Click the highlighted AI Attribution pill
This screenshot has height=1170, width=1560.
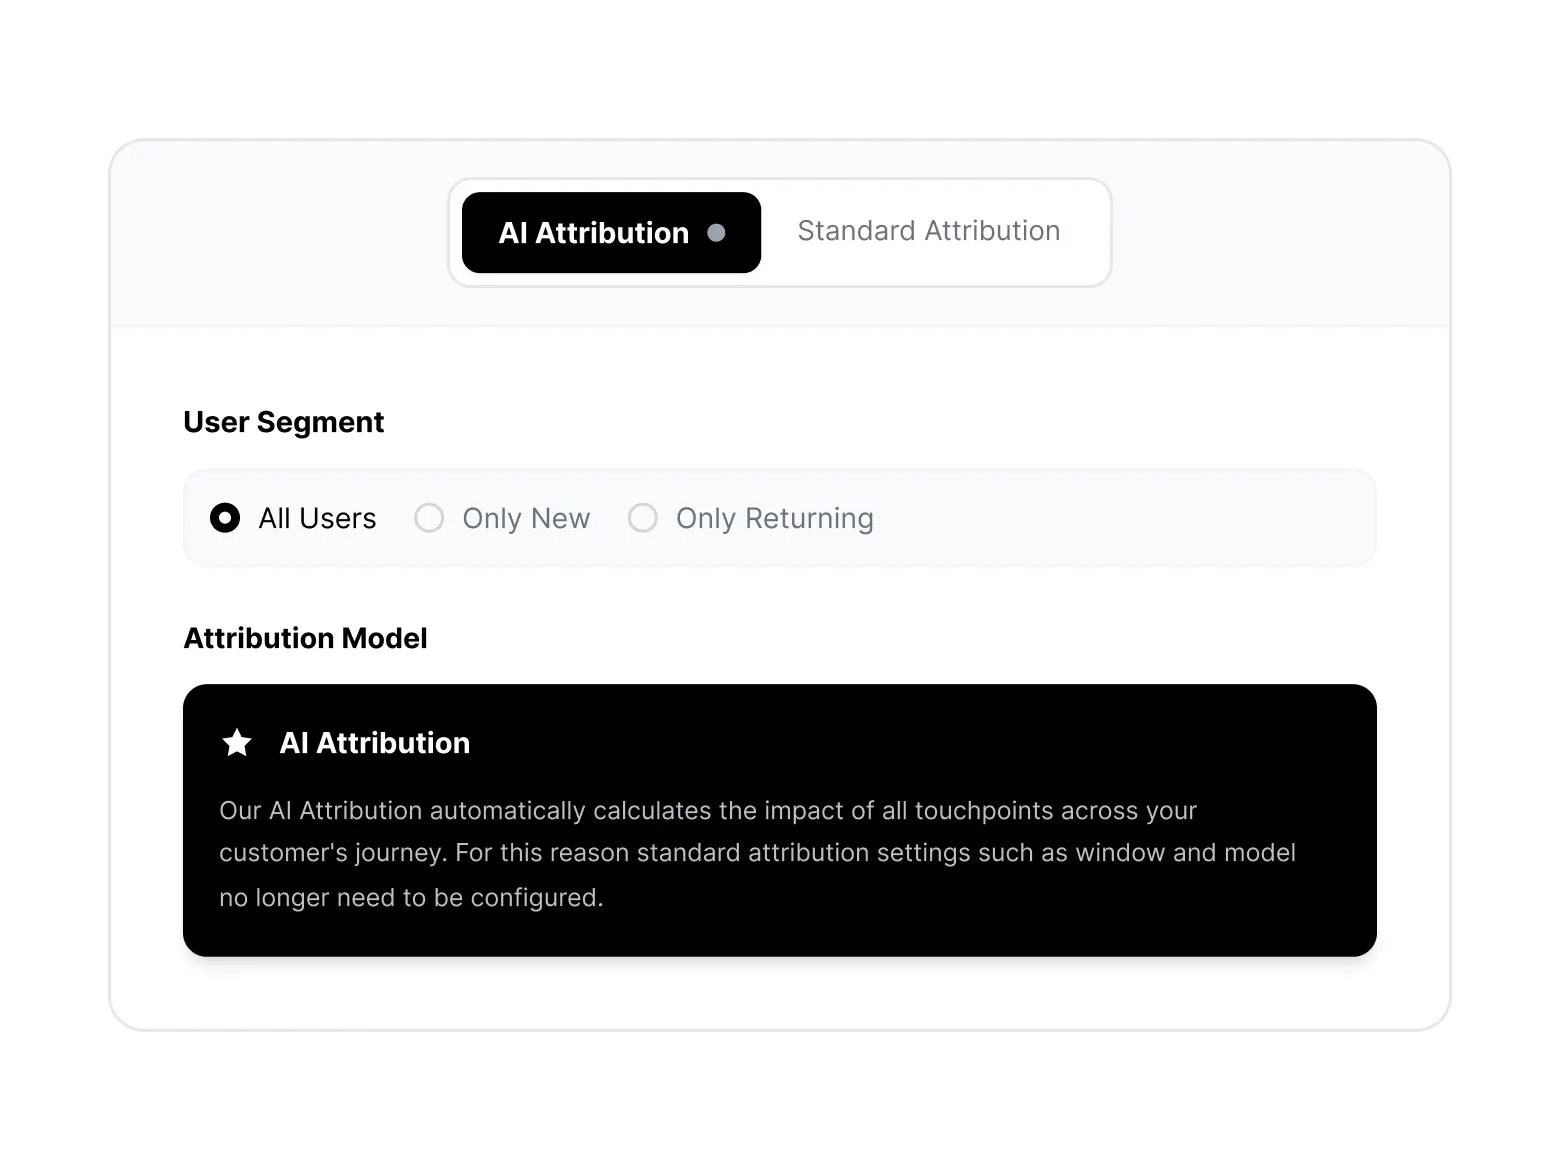pyautogui.click(x=610, y=233)
